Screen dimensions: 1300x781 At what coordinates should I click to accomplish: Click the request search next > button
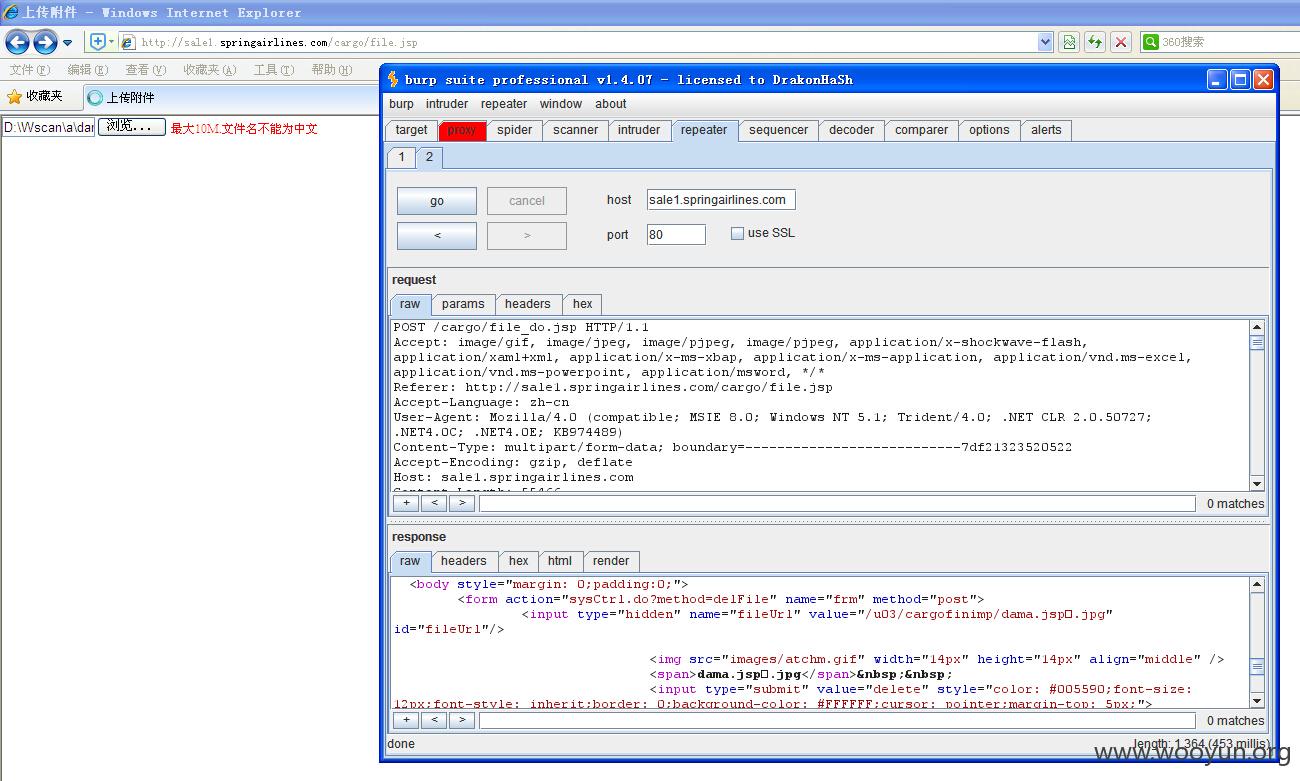point(461,503)
